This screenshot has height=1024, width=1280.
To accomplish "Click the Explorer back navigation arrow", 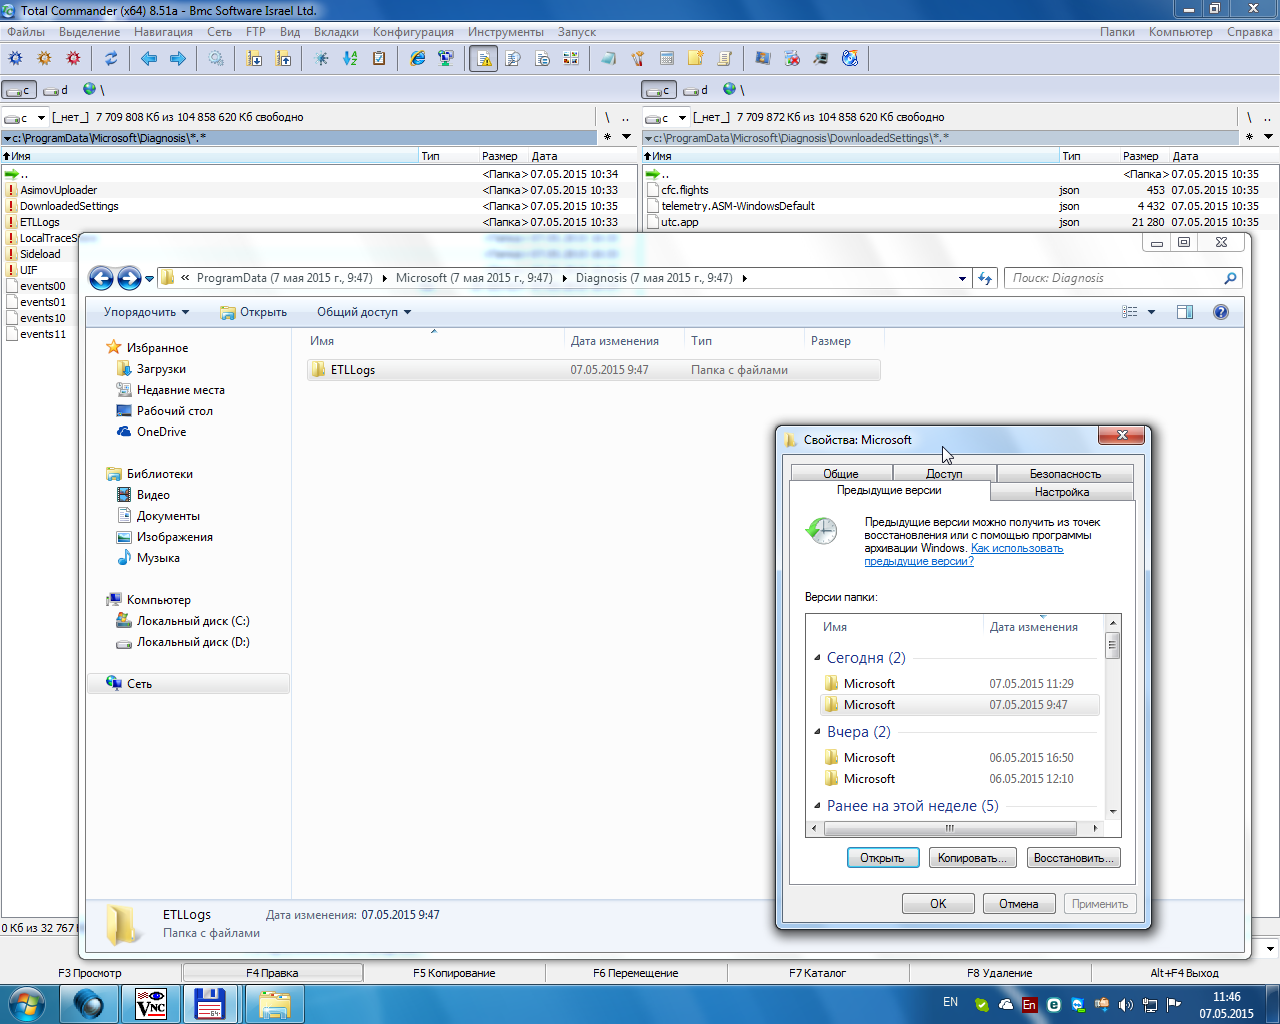I will 101,278.
